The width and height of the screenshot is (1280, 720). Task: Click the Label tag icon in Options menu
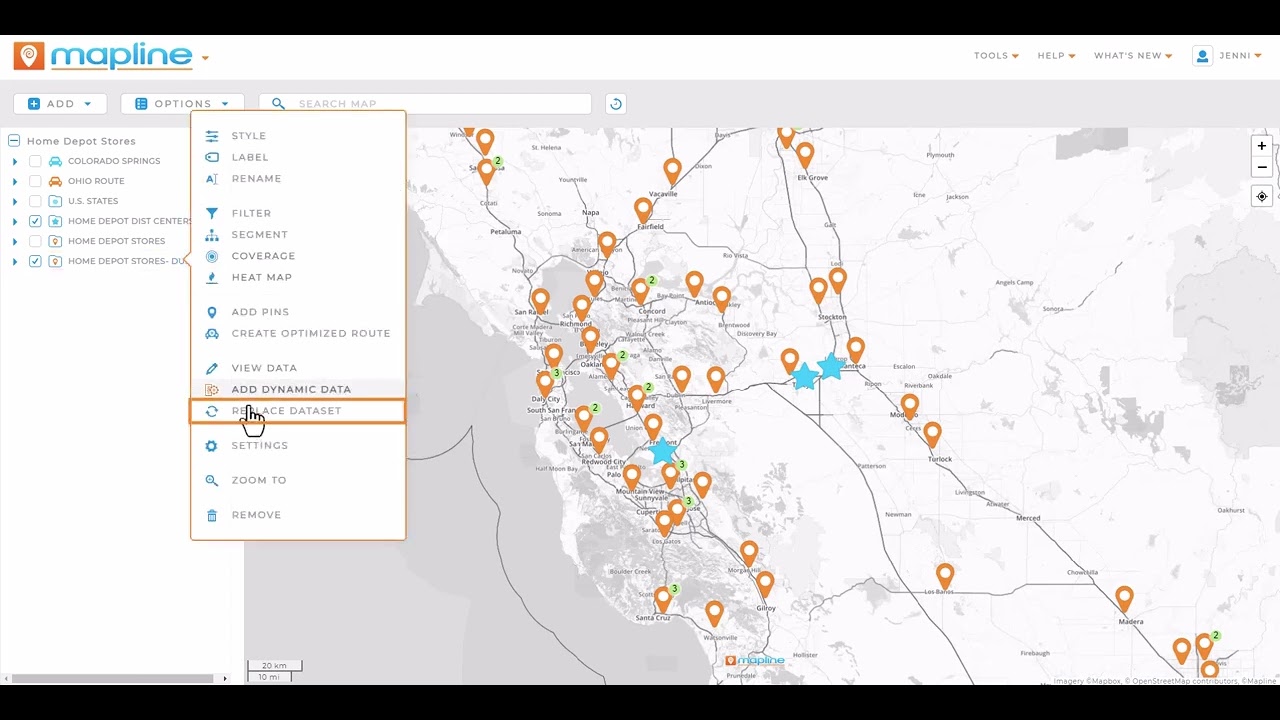212,157
